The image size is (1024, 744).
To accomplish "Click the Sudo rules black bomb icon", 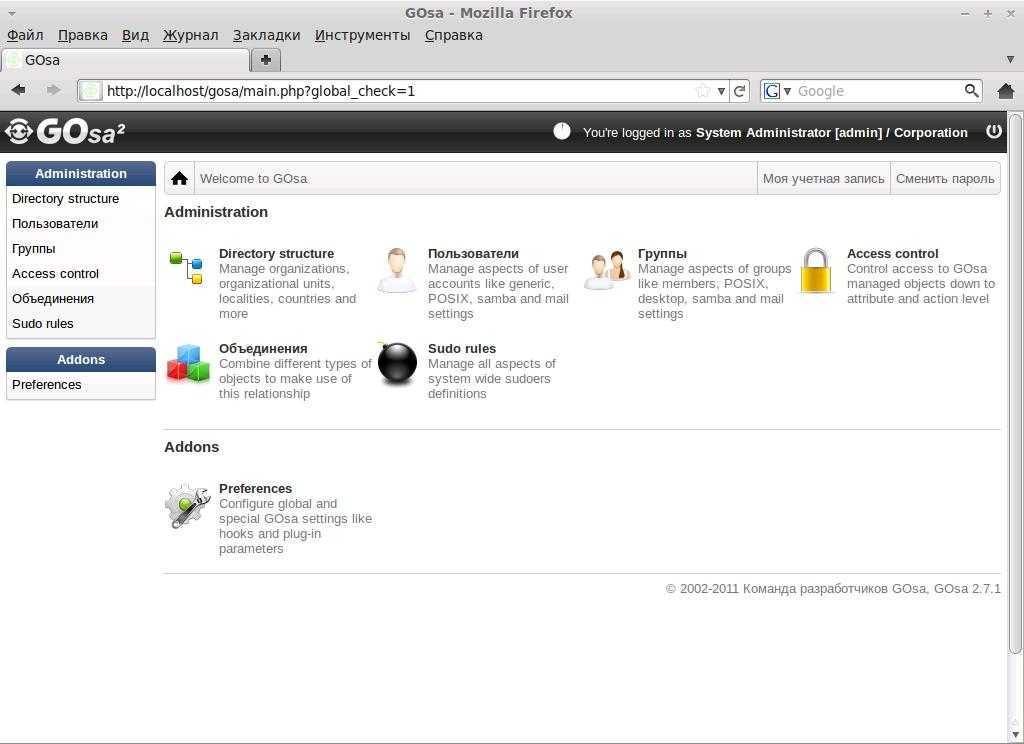I will 397,364.
